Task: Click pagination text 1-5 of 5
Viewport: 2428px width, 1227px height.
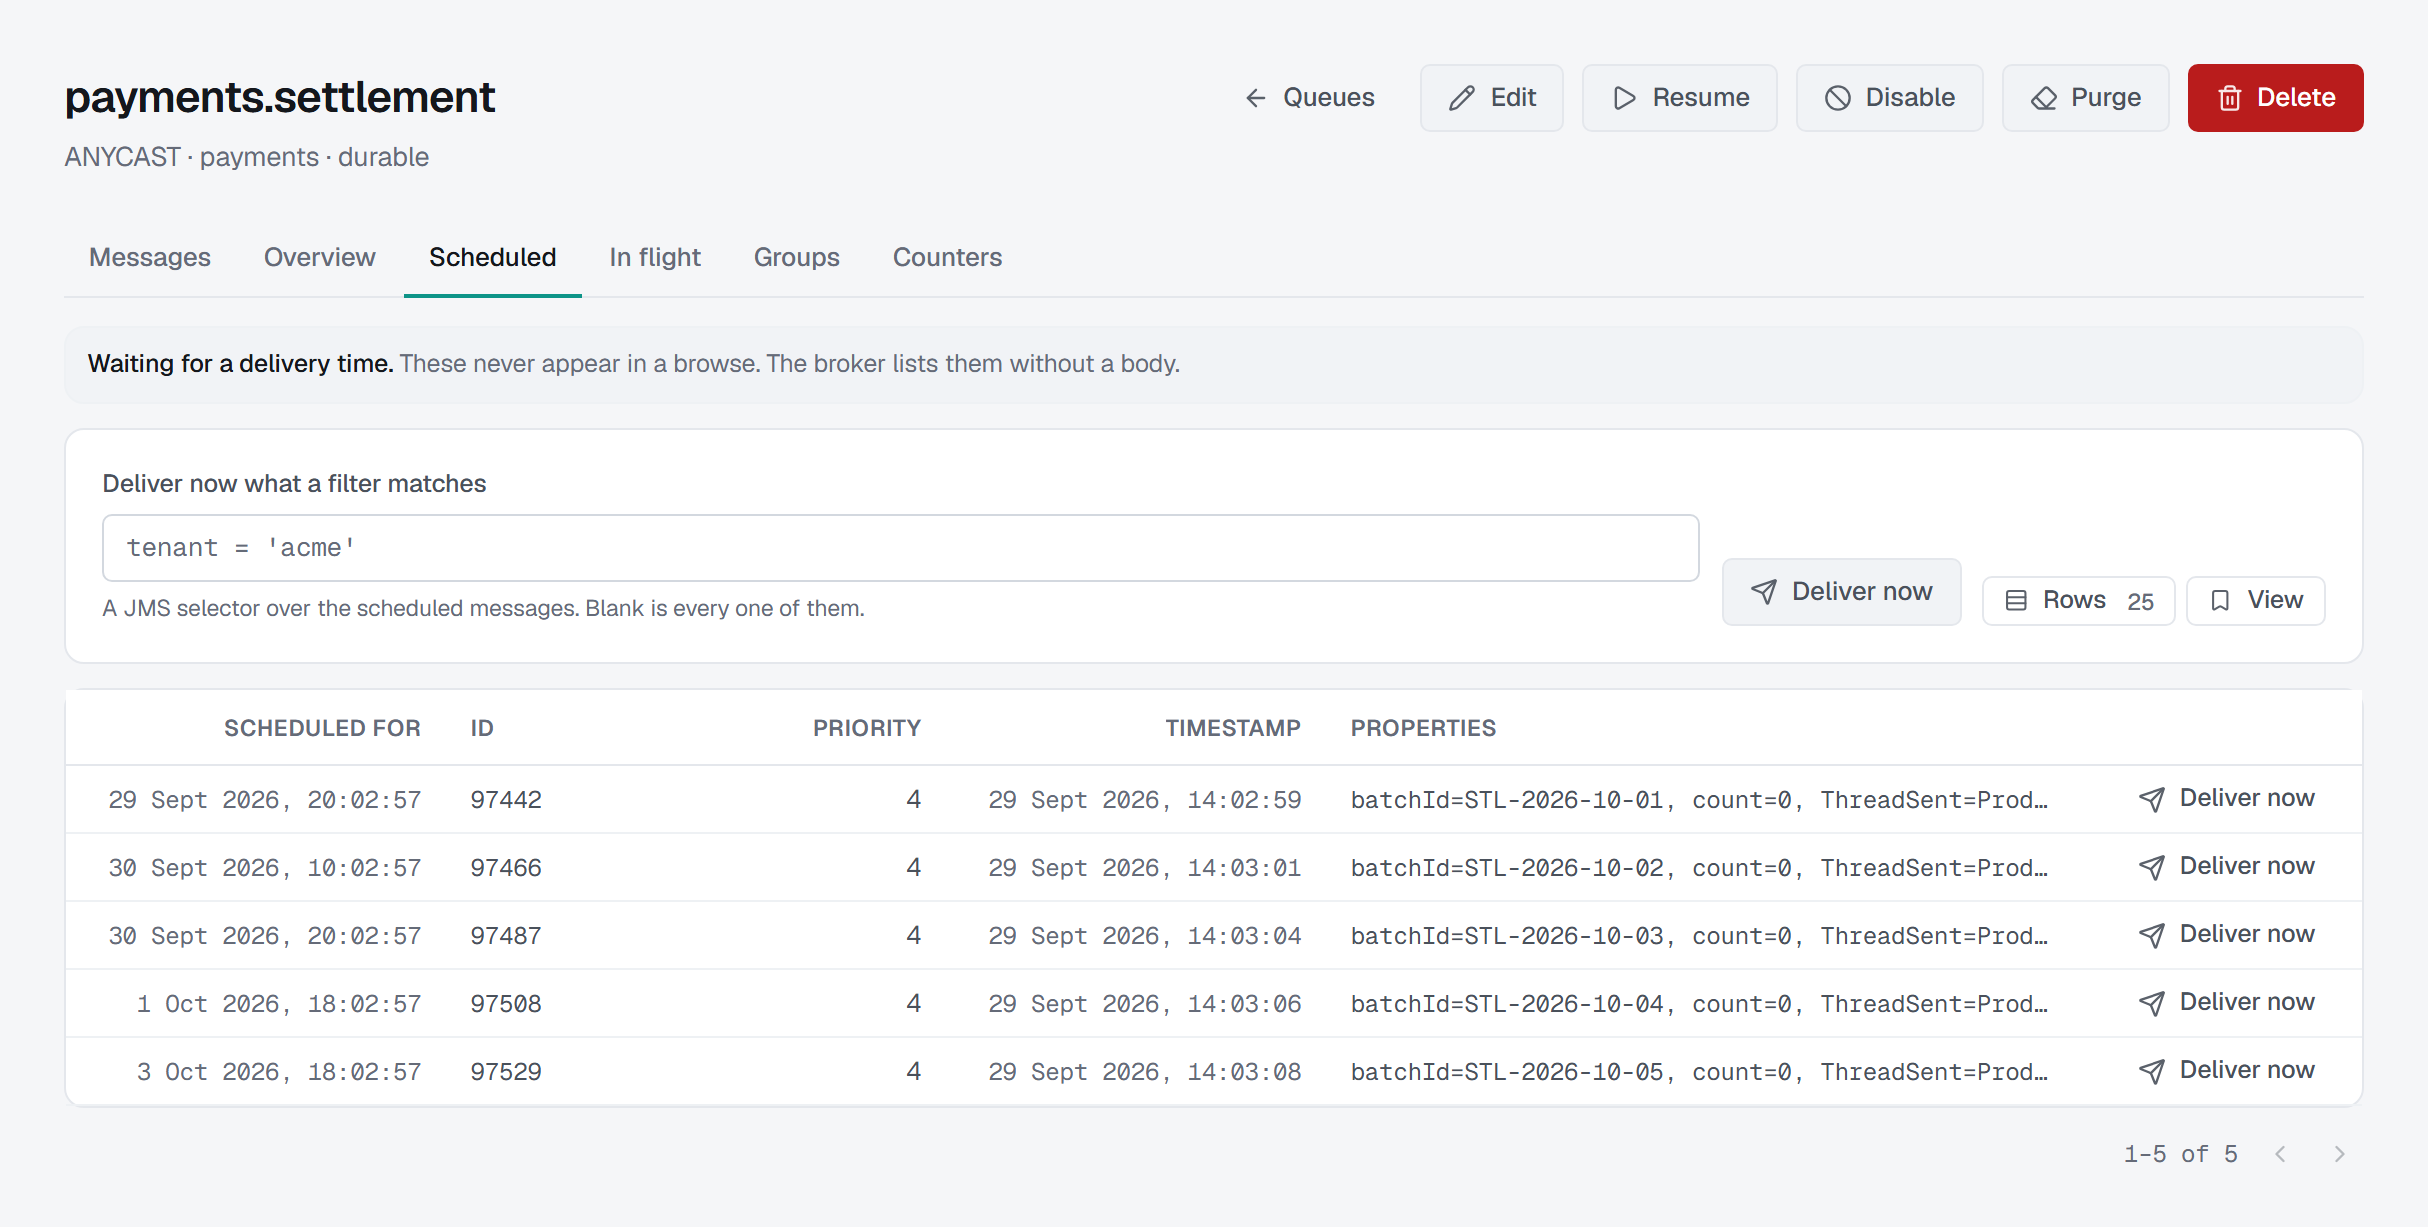Action: point(2181,1154)
